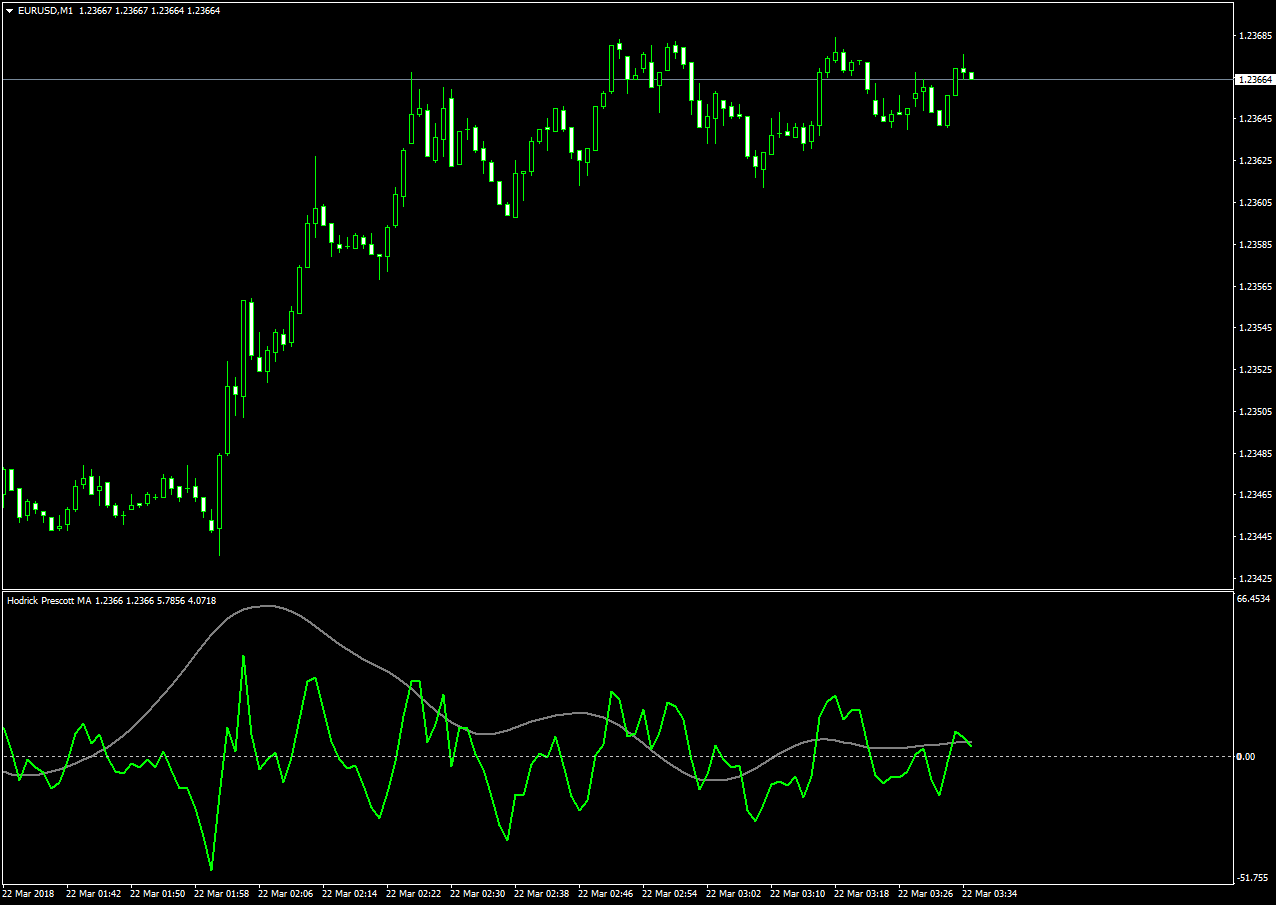Click the 1.23485 price scale label
The height and width of the screenshot is (905, 1276).
1254,454
